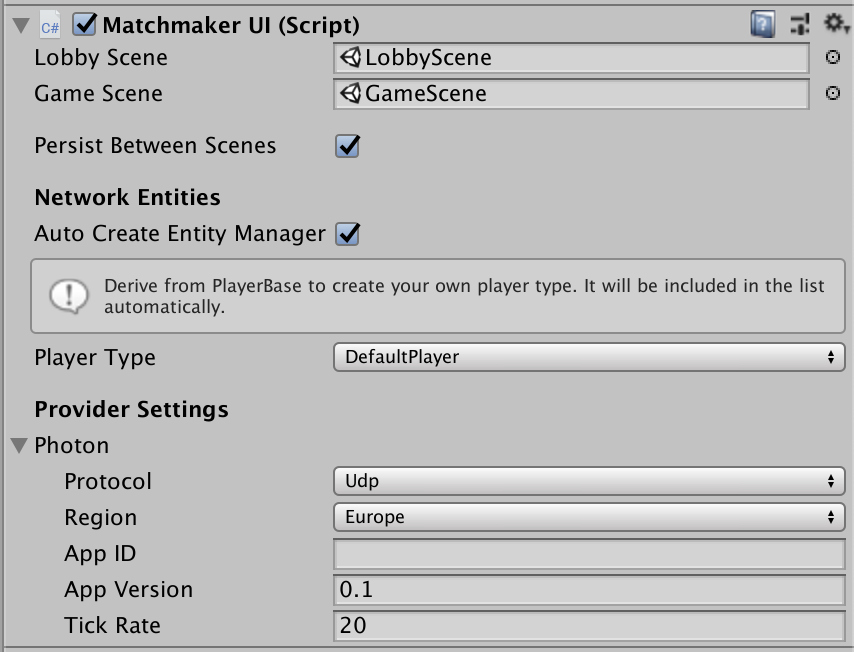854x652 pixels.
Task: Disable the Matchmaker UI script checkbox
Action: pos(84,25)
